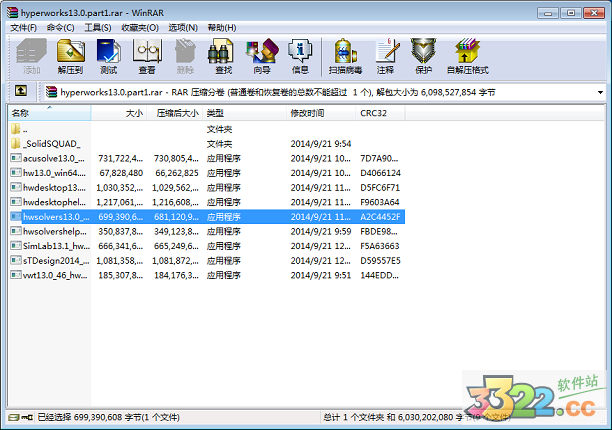
Task: Open the Favorites (收藏夹) menu
Action: (140, 28)
